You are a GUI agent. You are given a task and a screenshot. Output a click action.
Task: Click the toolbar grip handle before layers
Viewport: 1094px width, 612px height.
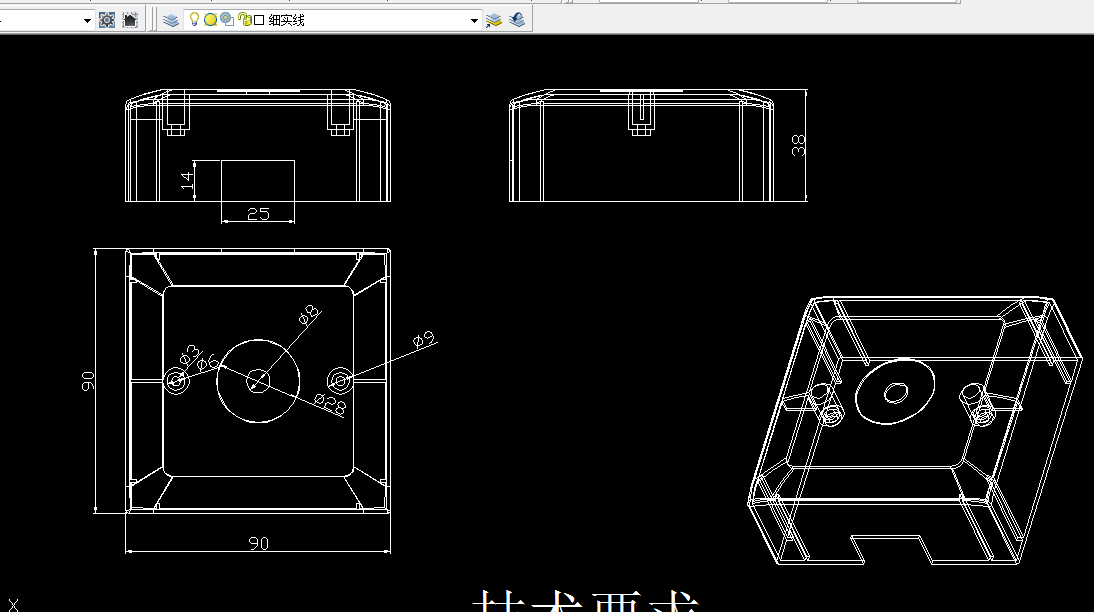click(153, 20)
